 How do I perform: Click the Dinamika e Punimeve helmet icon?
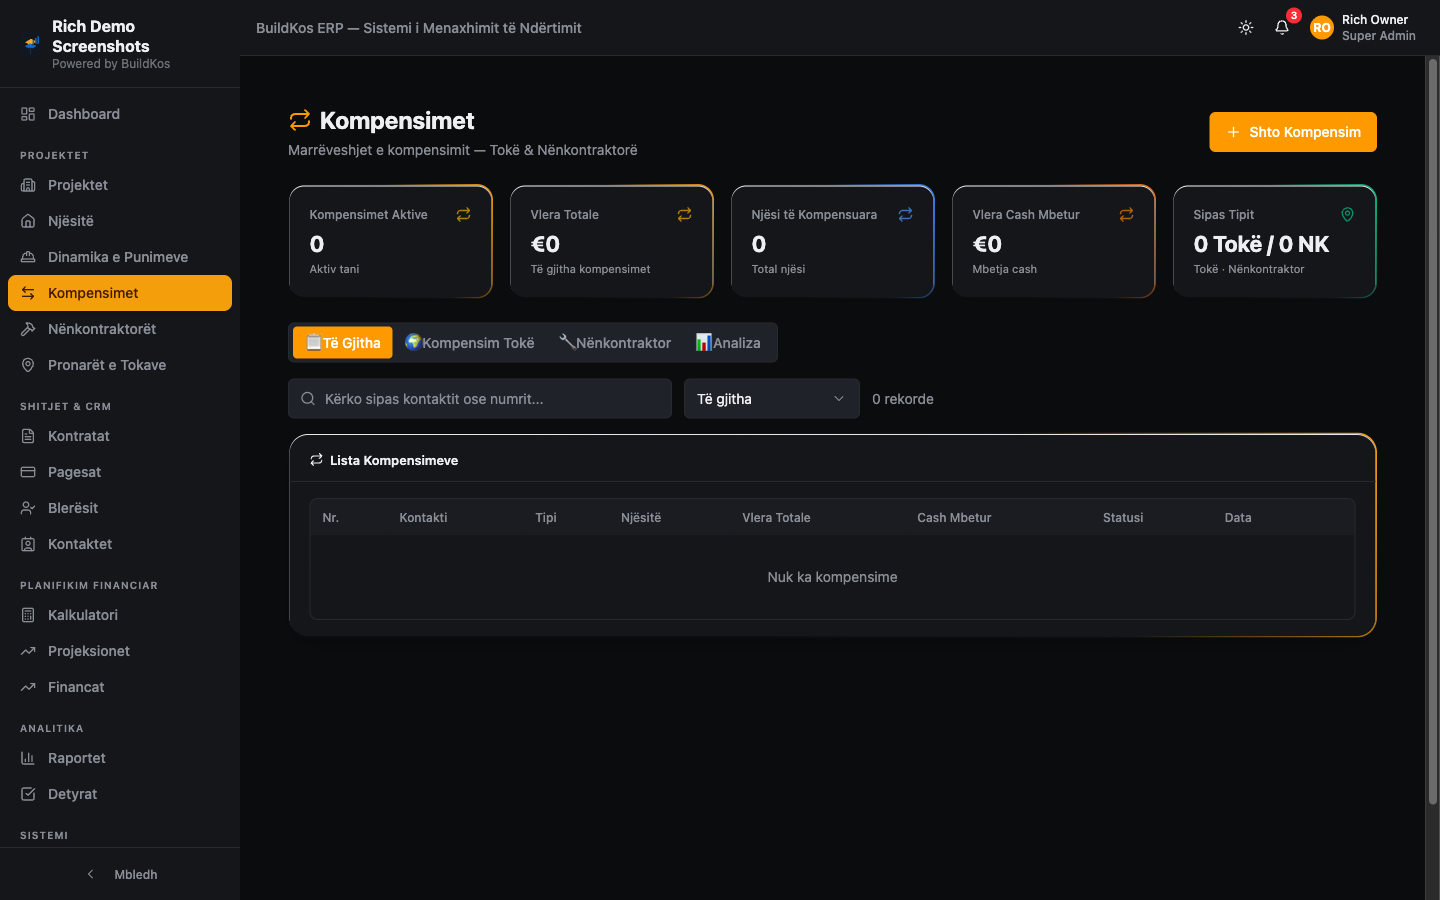[x=28, y=257]
